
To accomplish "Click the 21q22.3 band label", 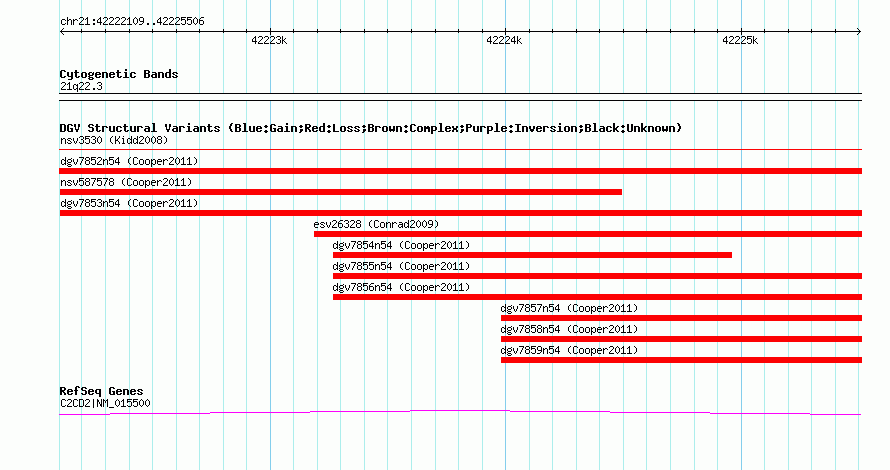I will (x=81, y=86).
